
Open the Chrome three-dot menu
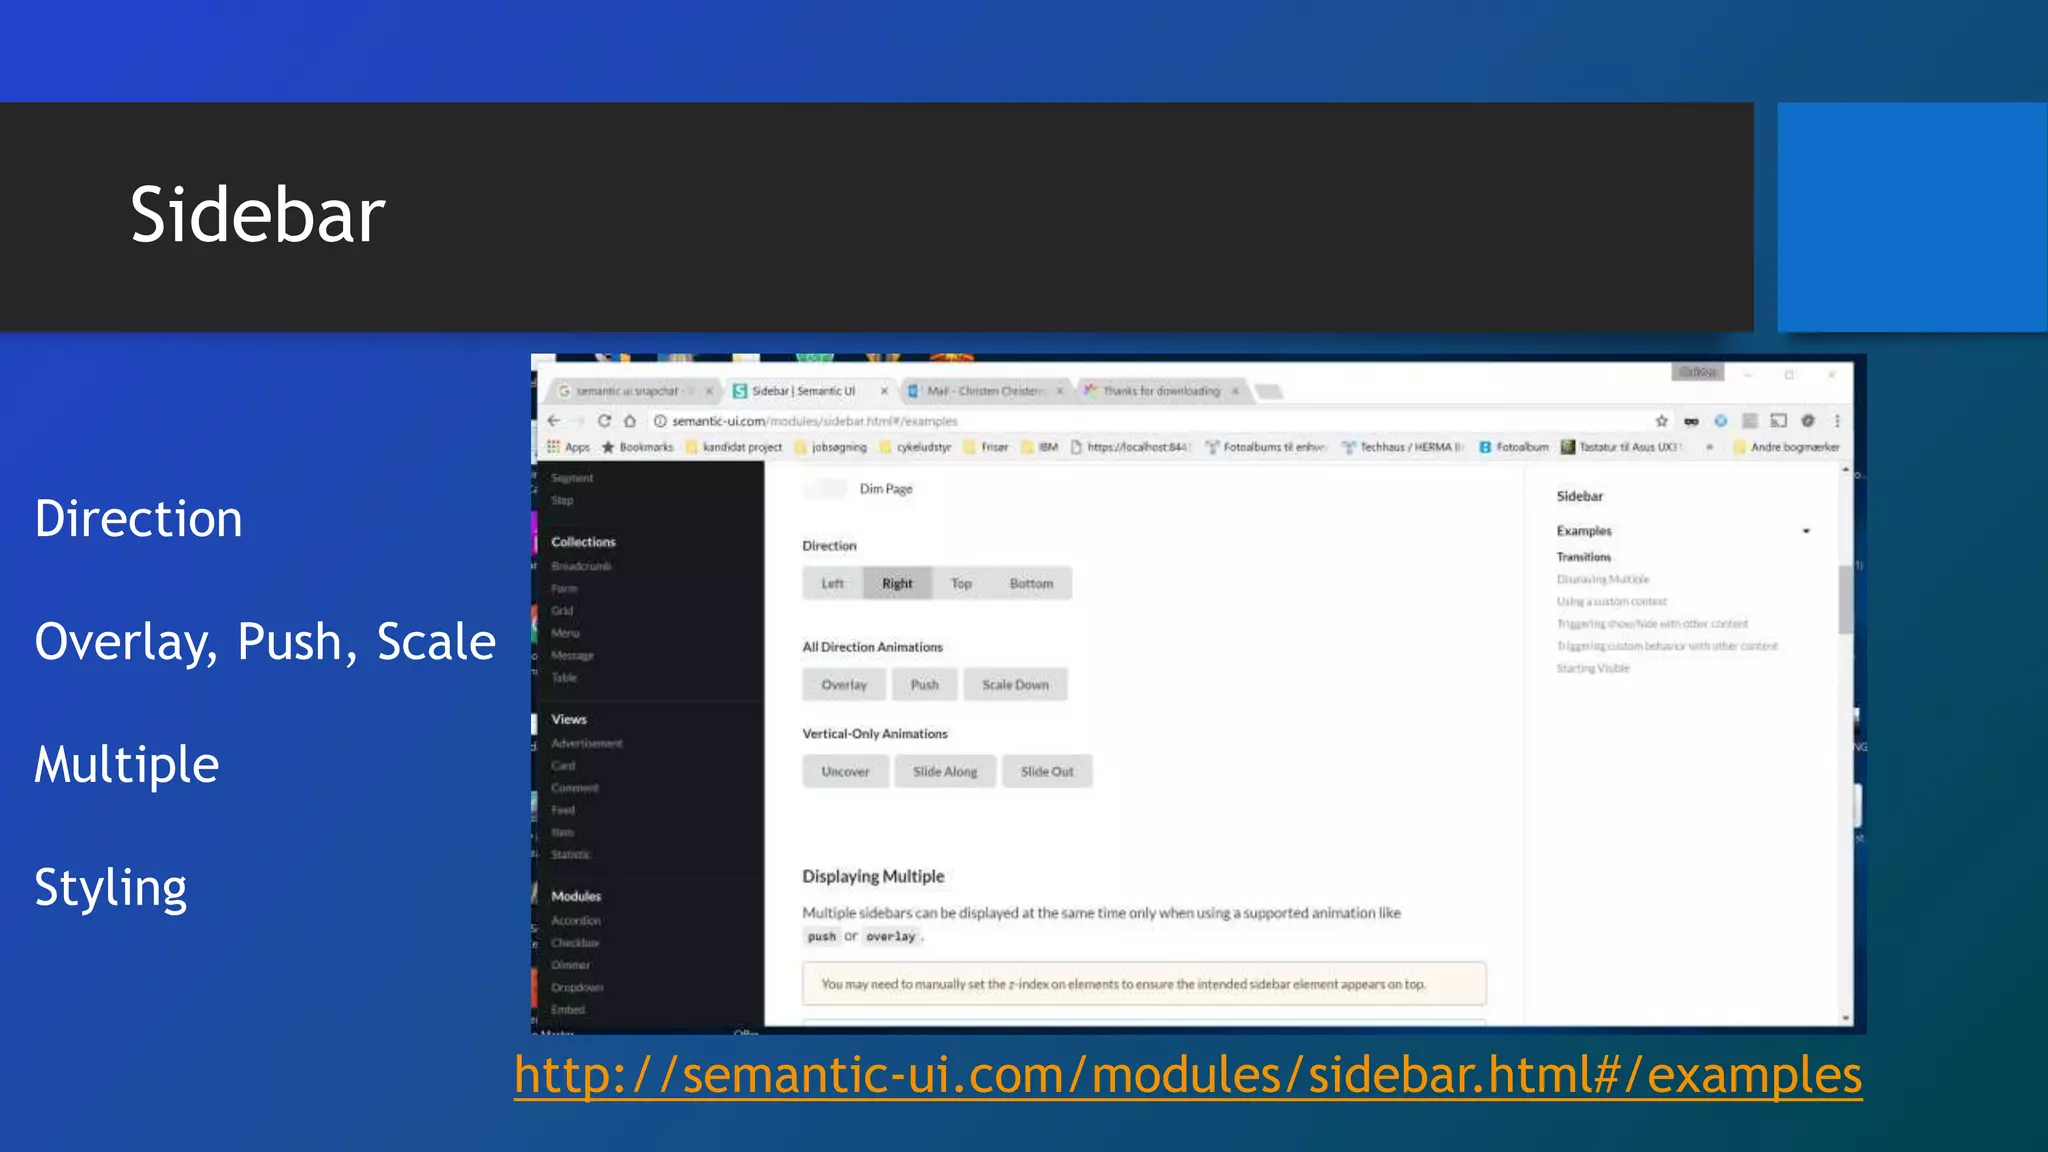coord(1837,421)
